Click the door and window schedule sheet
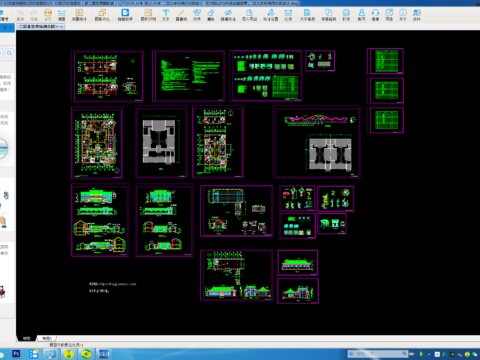The height and width of the screenshot is (360, 480). point(266,76)
